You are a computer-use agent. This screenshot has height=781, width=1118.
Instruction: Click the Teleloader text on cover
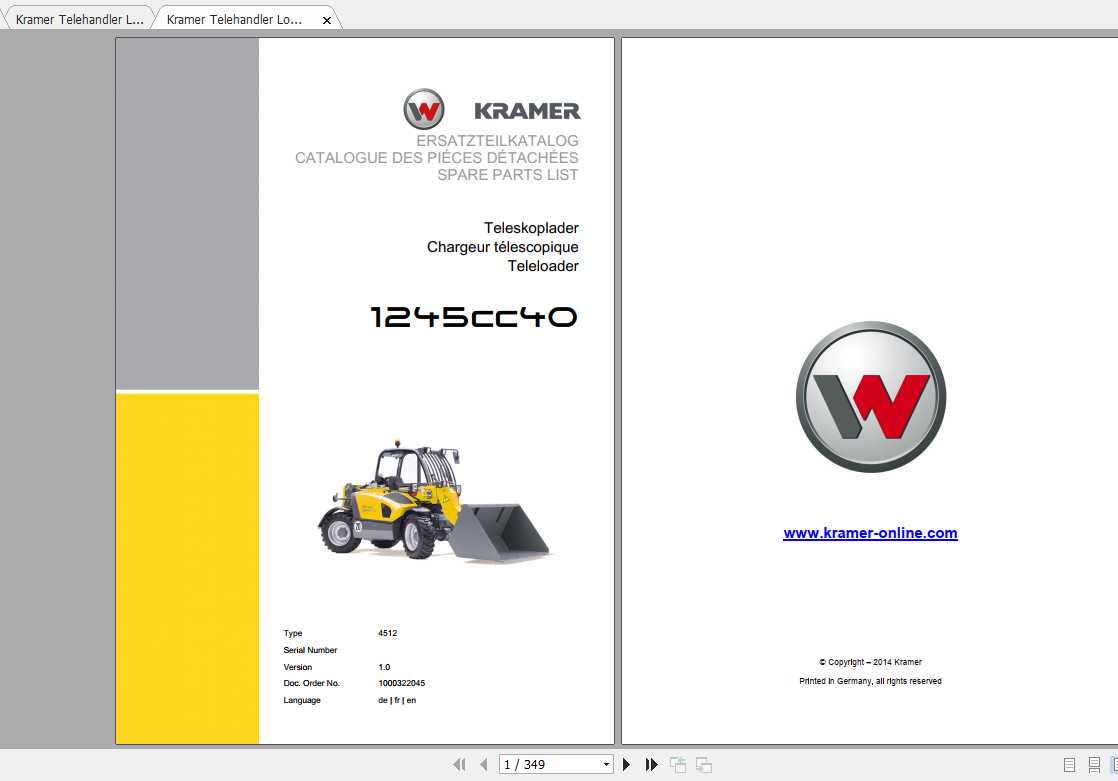click(x=543, y=266)
